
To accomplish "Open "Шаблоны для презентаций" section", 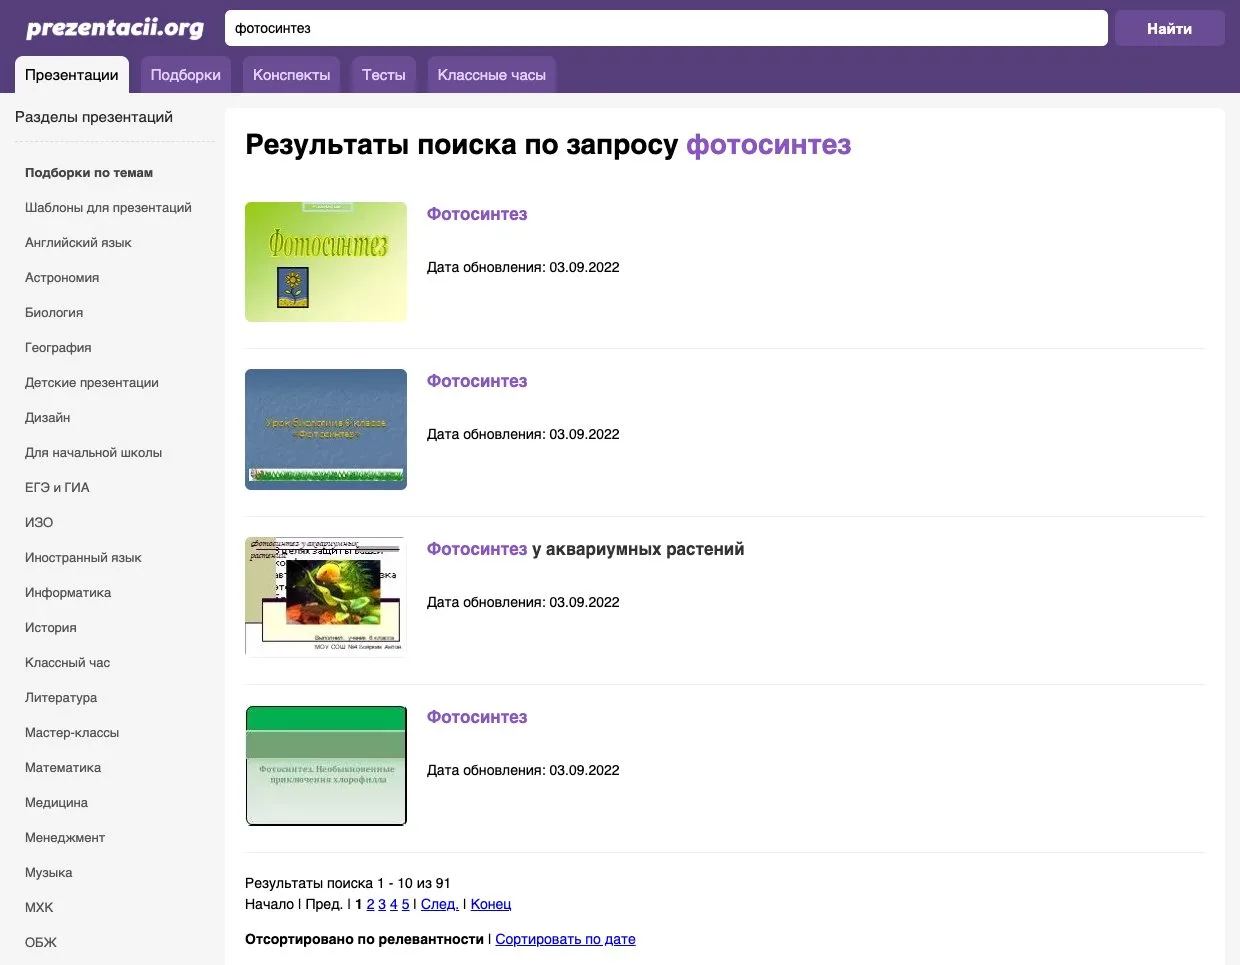I will [108, 207].
